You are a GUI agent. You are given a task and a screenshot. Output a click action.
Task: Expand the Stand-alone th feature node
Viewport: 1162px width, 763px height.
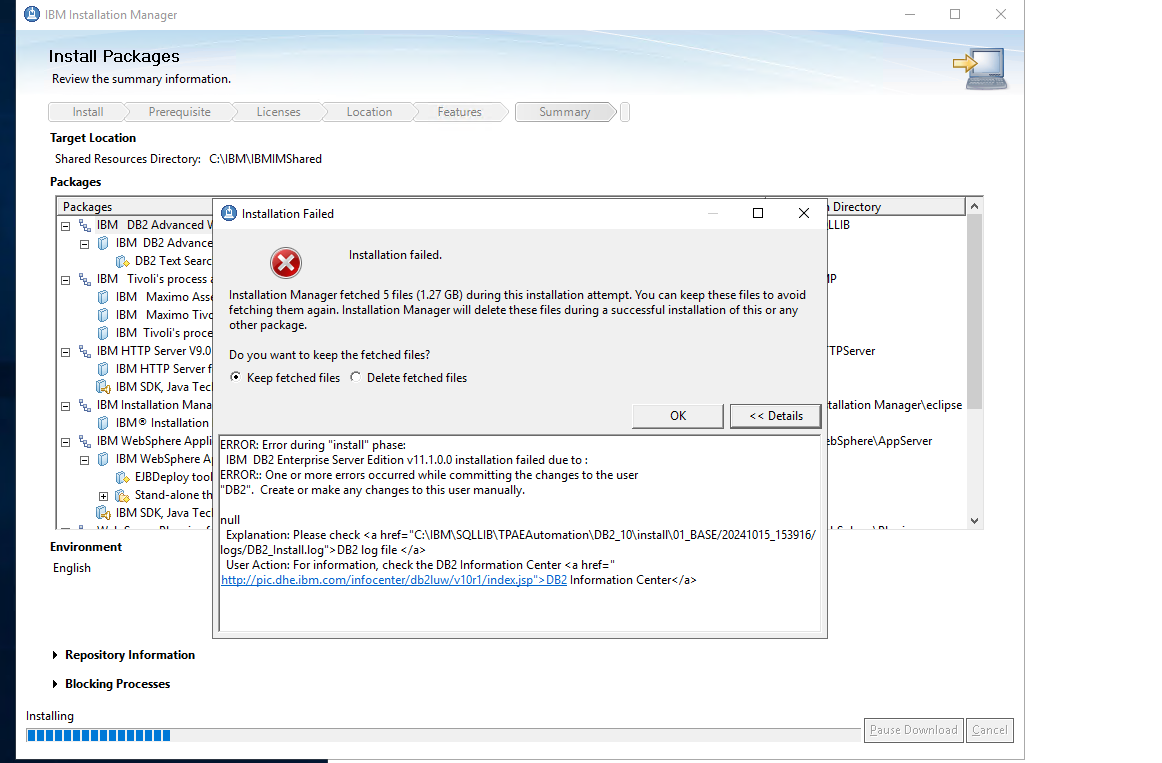[x=103, y=496]
